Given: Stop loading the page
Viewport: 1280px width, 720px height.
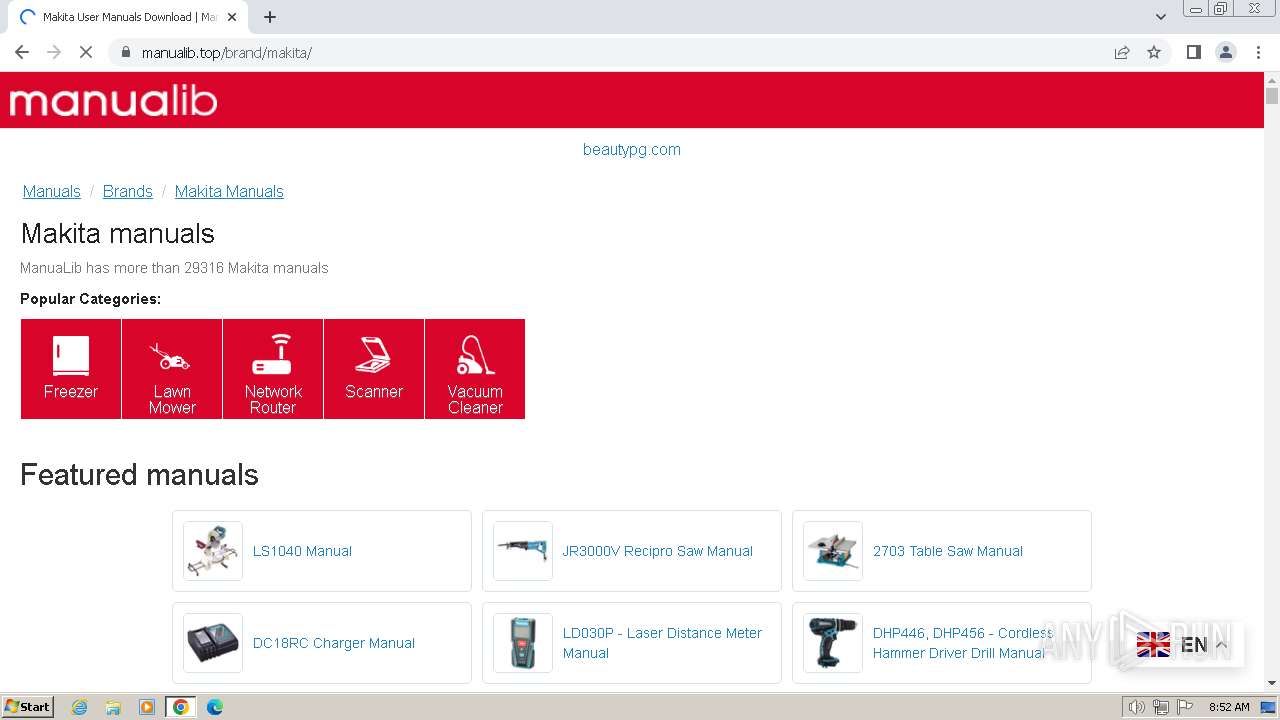Looking at the screenshot, I should click(86, 52).
